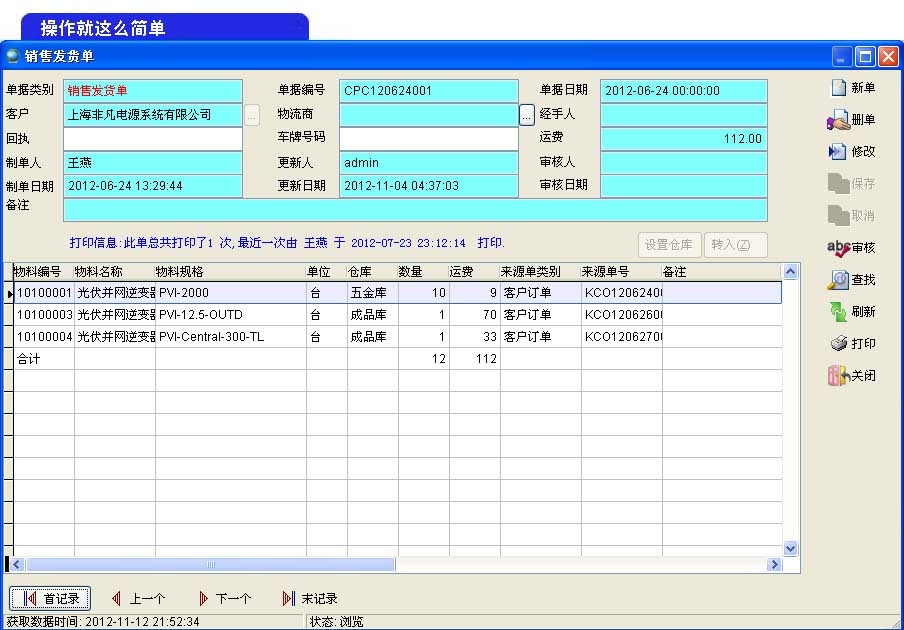
Task: Click the 查找 (search) icon
Action: pos(838,280)
